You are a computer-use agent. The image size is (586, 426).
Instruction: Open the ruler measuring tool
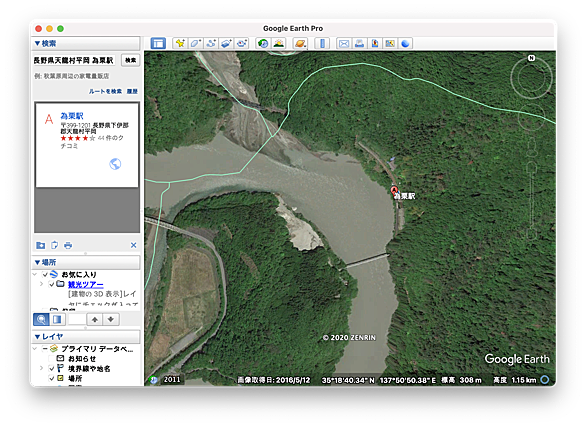coord(322,43)
